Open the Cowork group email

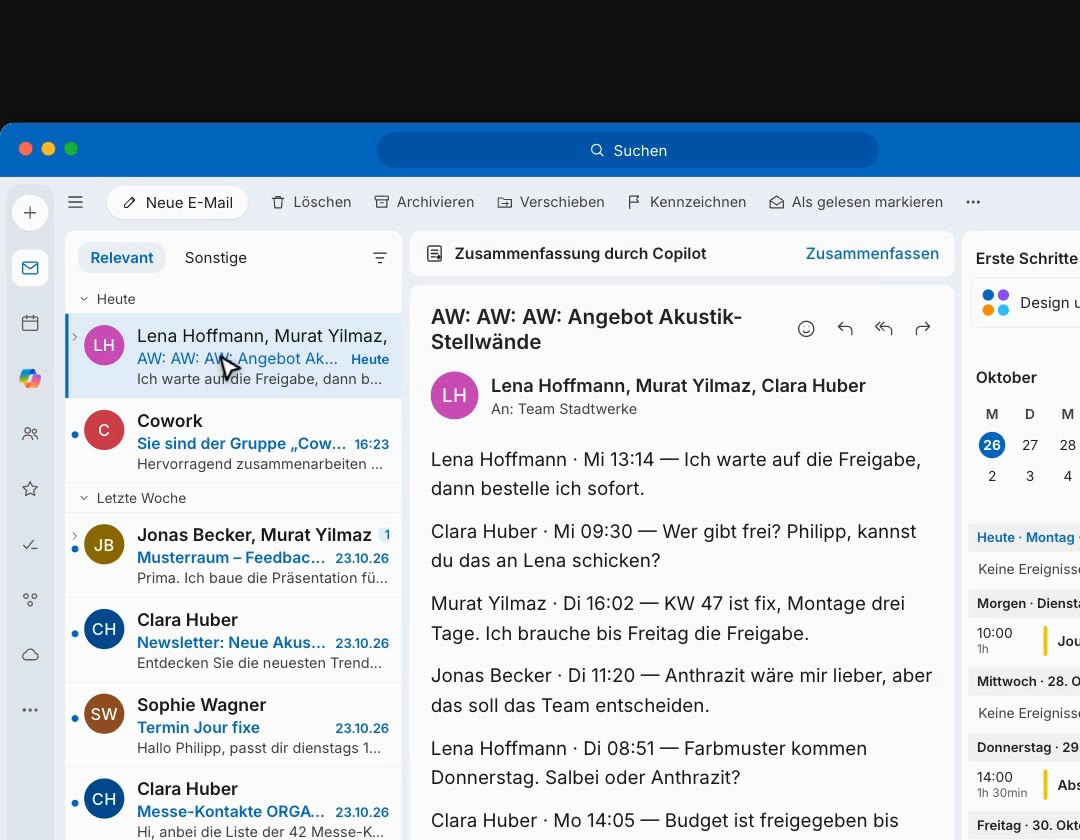click(x=234, y=442)
